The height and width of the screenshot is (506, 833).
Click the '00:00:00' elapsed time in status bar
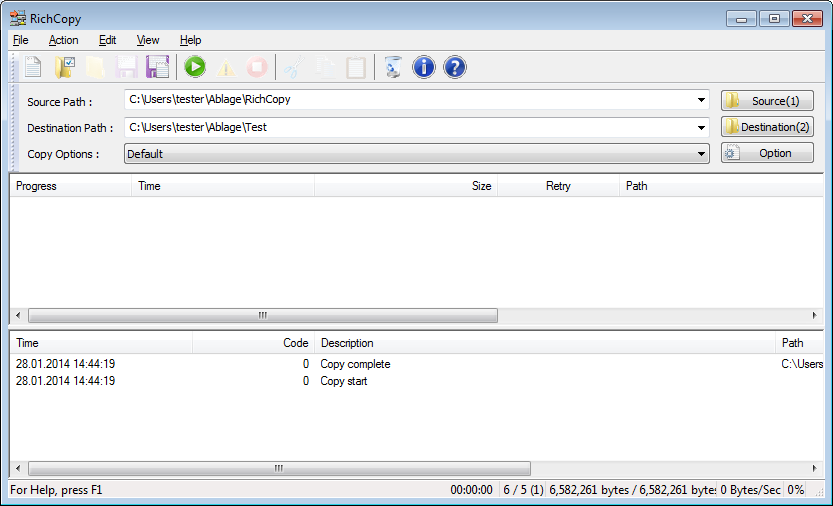pyautogui.click(x=471, y=490)
